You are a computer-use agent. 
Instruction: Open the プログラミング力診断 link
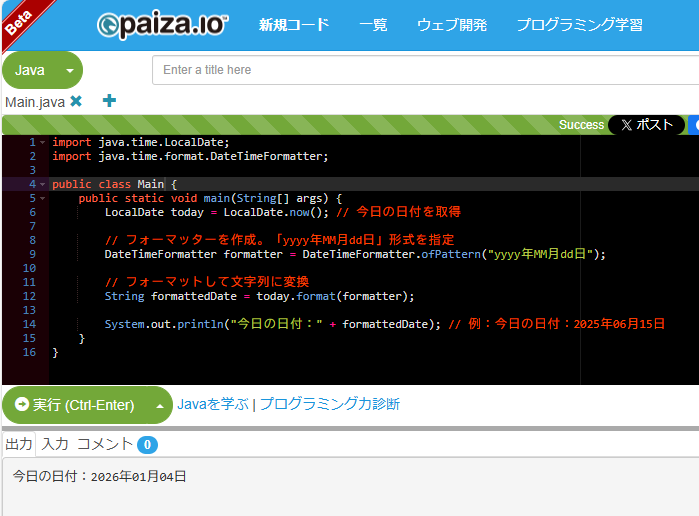(x=330, y=404)
